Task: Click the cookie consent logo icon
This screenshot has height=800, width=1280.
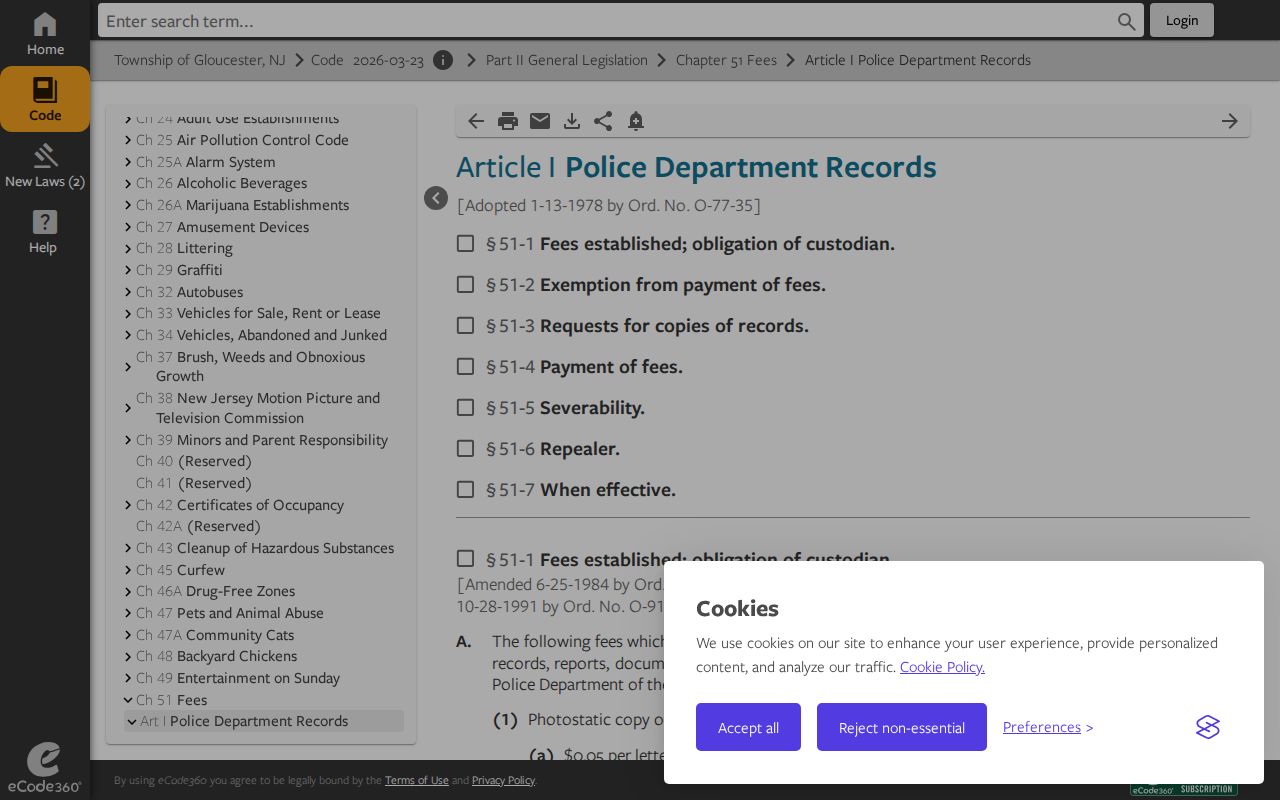Action: (1208, 727)
